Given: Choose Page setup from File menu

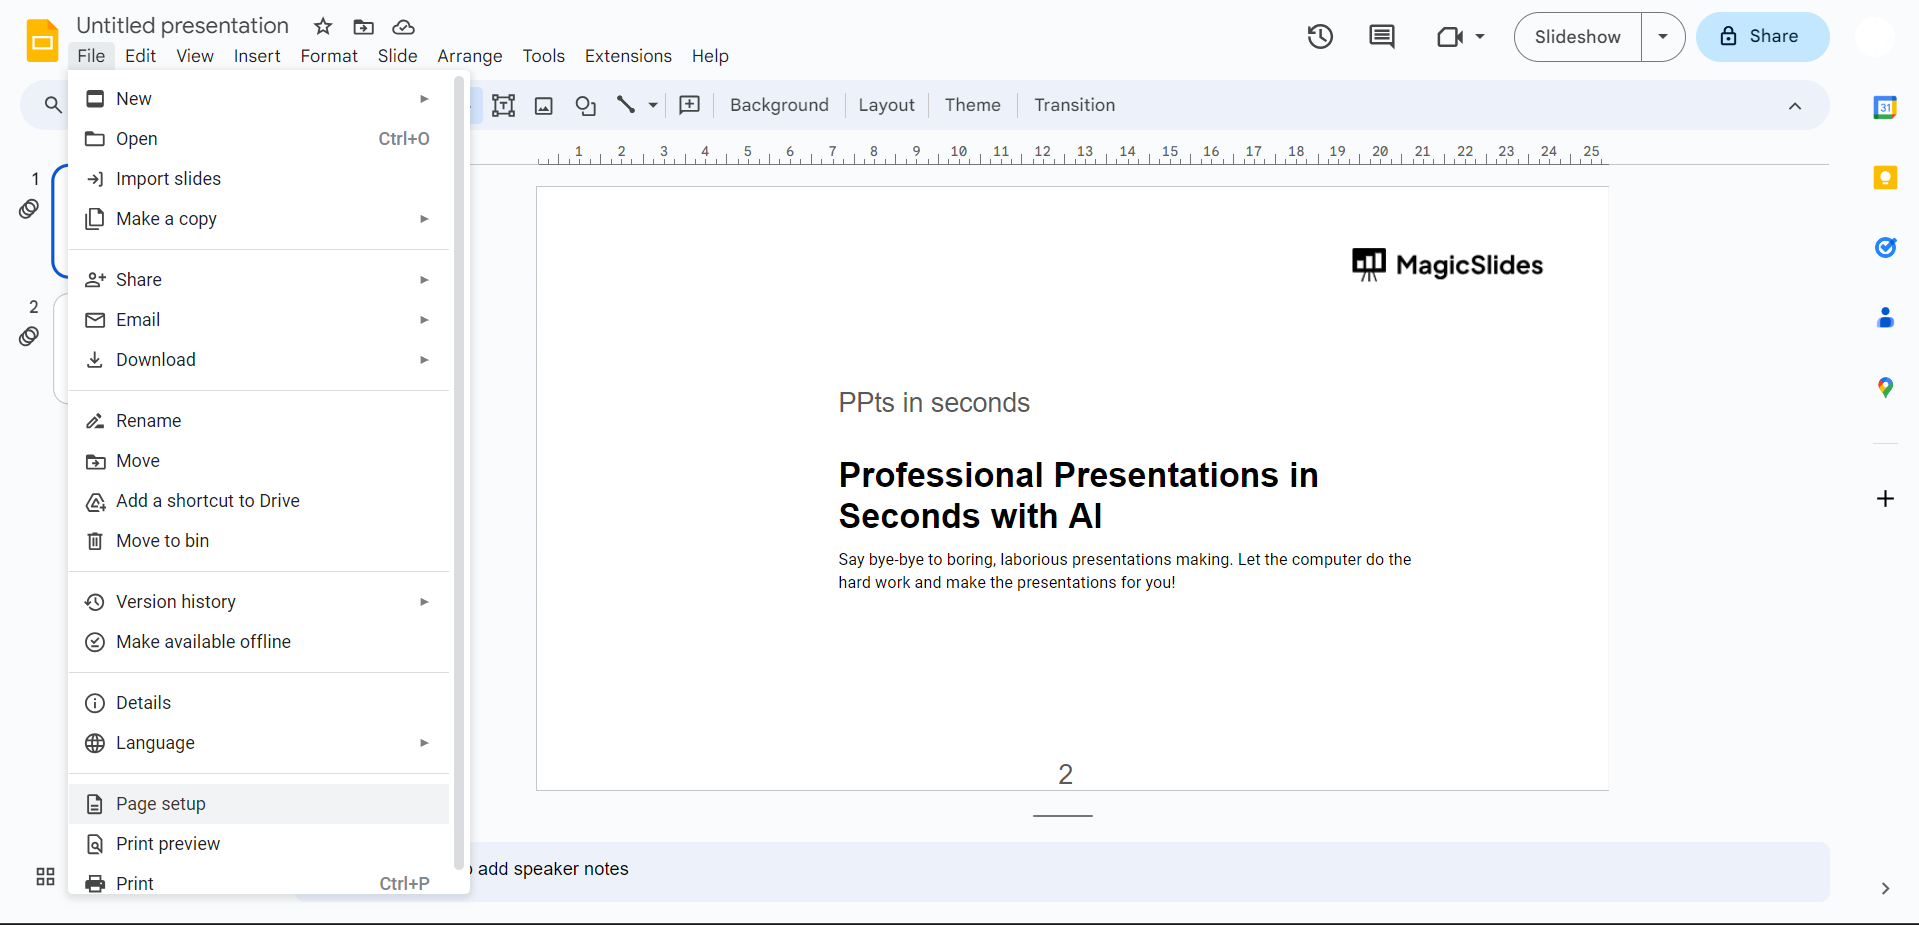Looking at the screenshot, I should pos(161,804).
